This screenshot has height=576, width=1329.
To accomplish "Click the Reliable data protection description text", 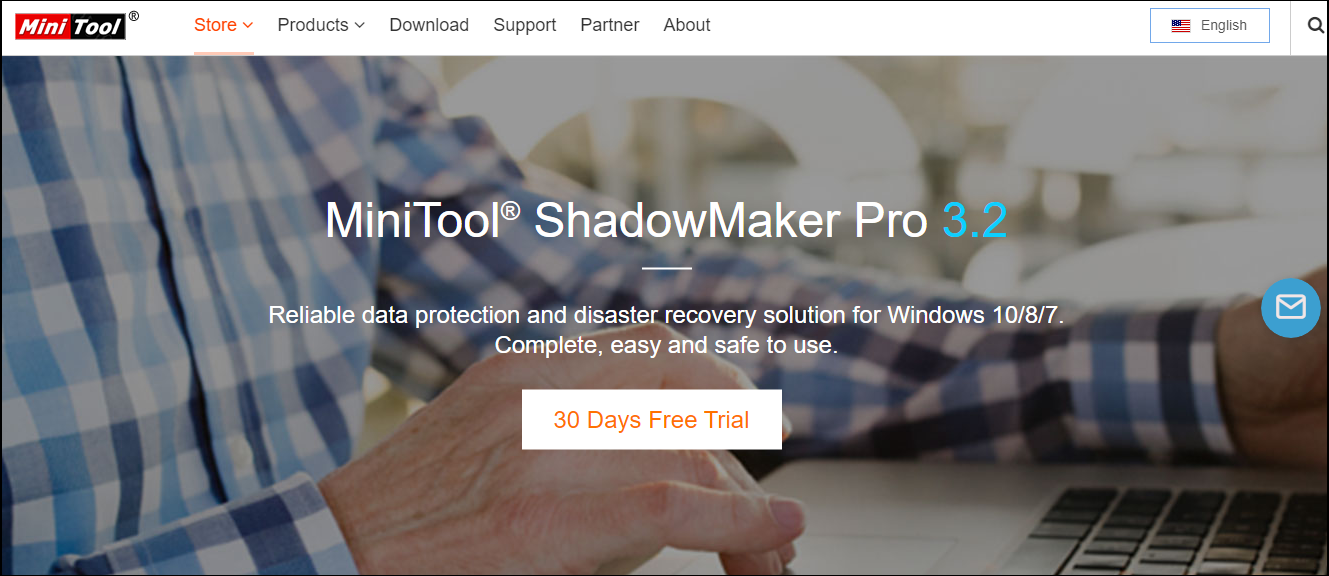I will pyautogui.click(x=666, y=315).
